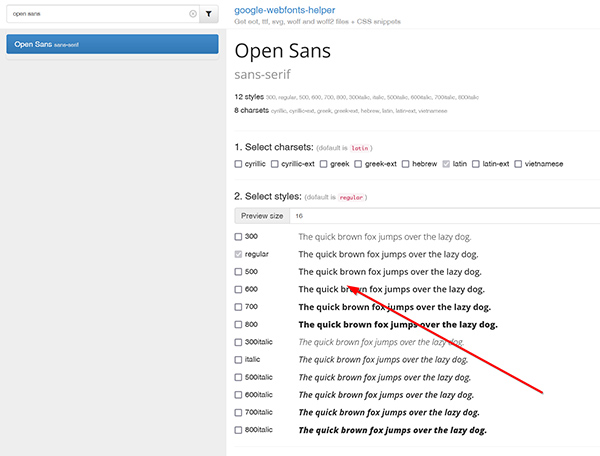
Task: Click the filter funnel icon
Action: click(x=208, y=15)
